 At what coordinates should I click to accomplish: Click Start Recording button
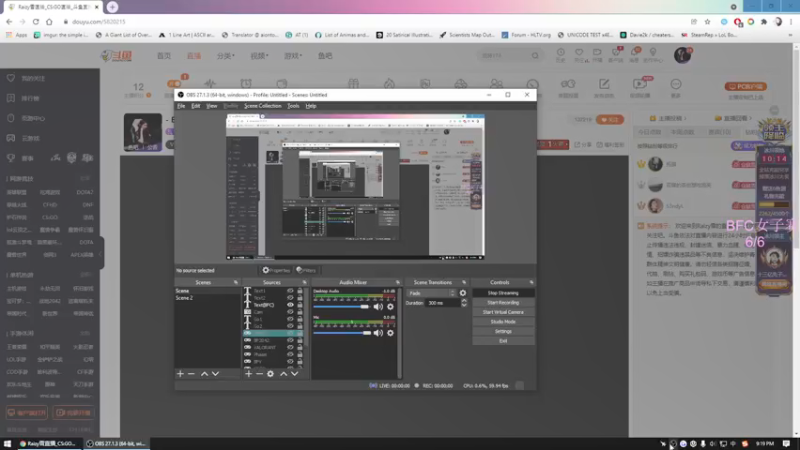pos(503,303)
